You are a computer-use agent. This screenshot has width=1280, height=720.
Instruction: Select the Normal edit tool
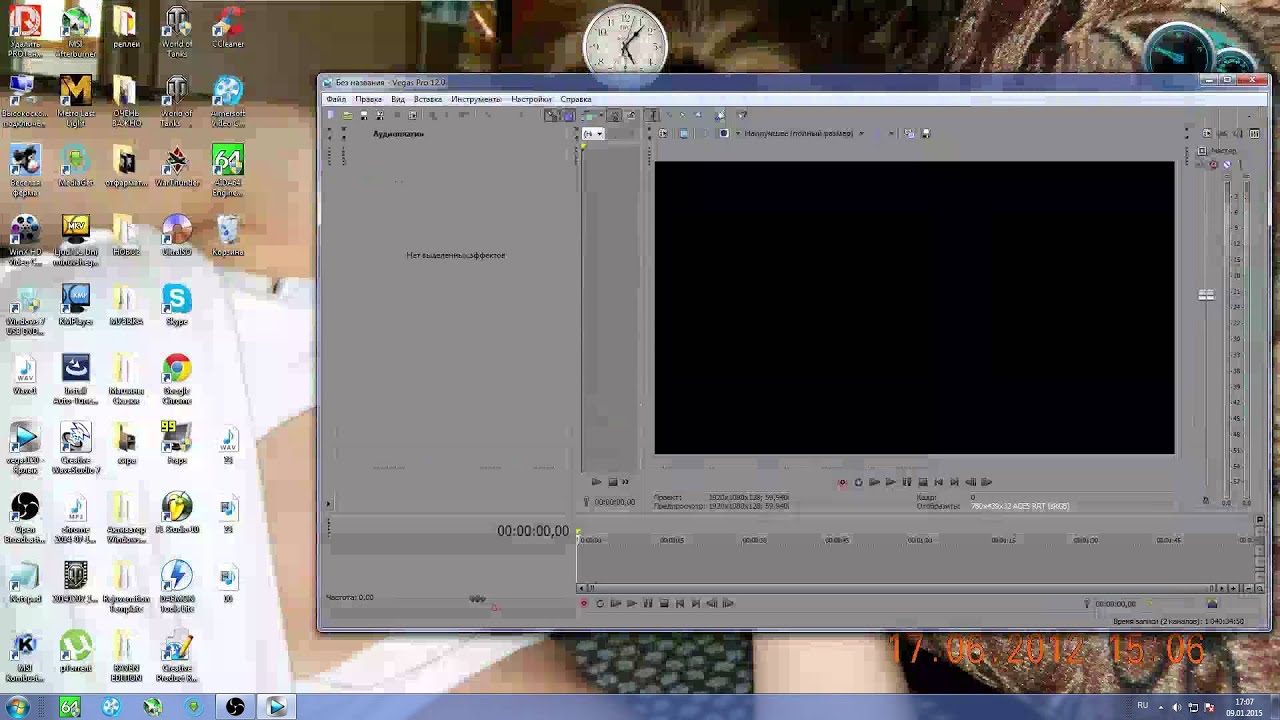[x=652, y=115]
